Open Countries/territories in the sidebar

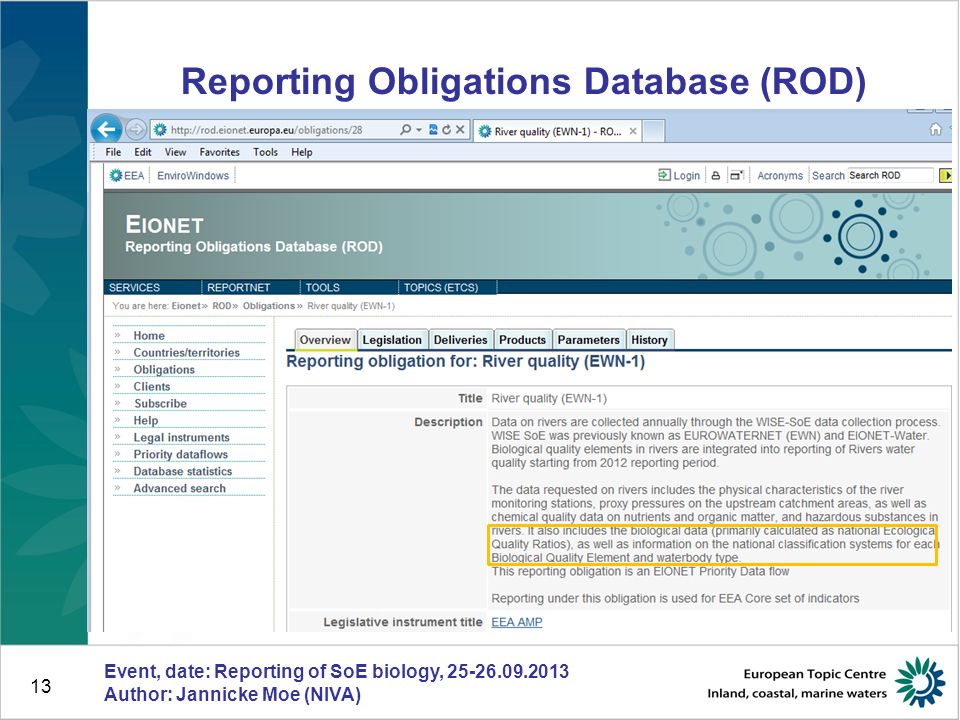(186, 353)
